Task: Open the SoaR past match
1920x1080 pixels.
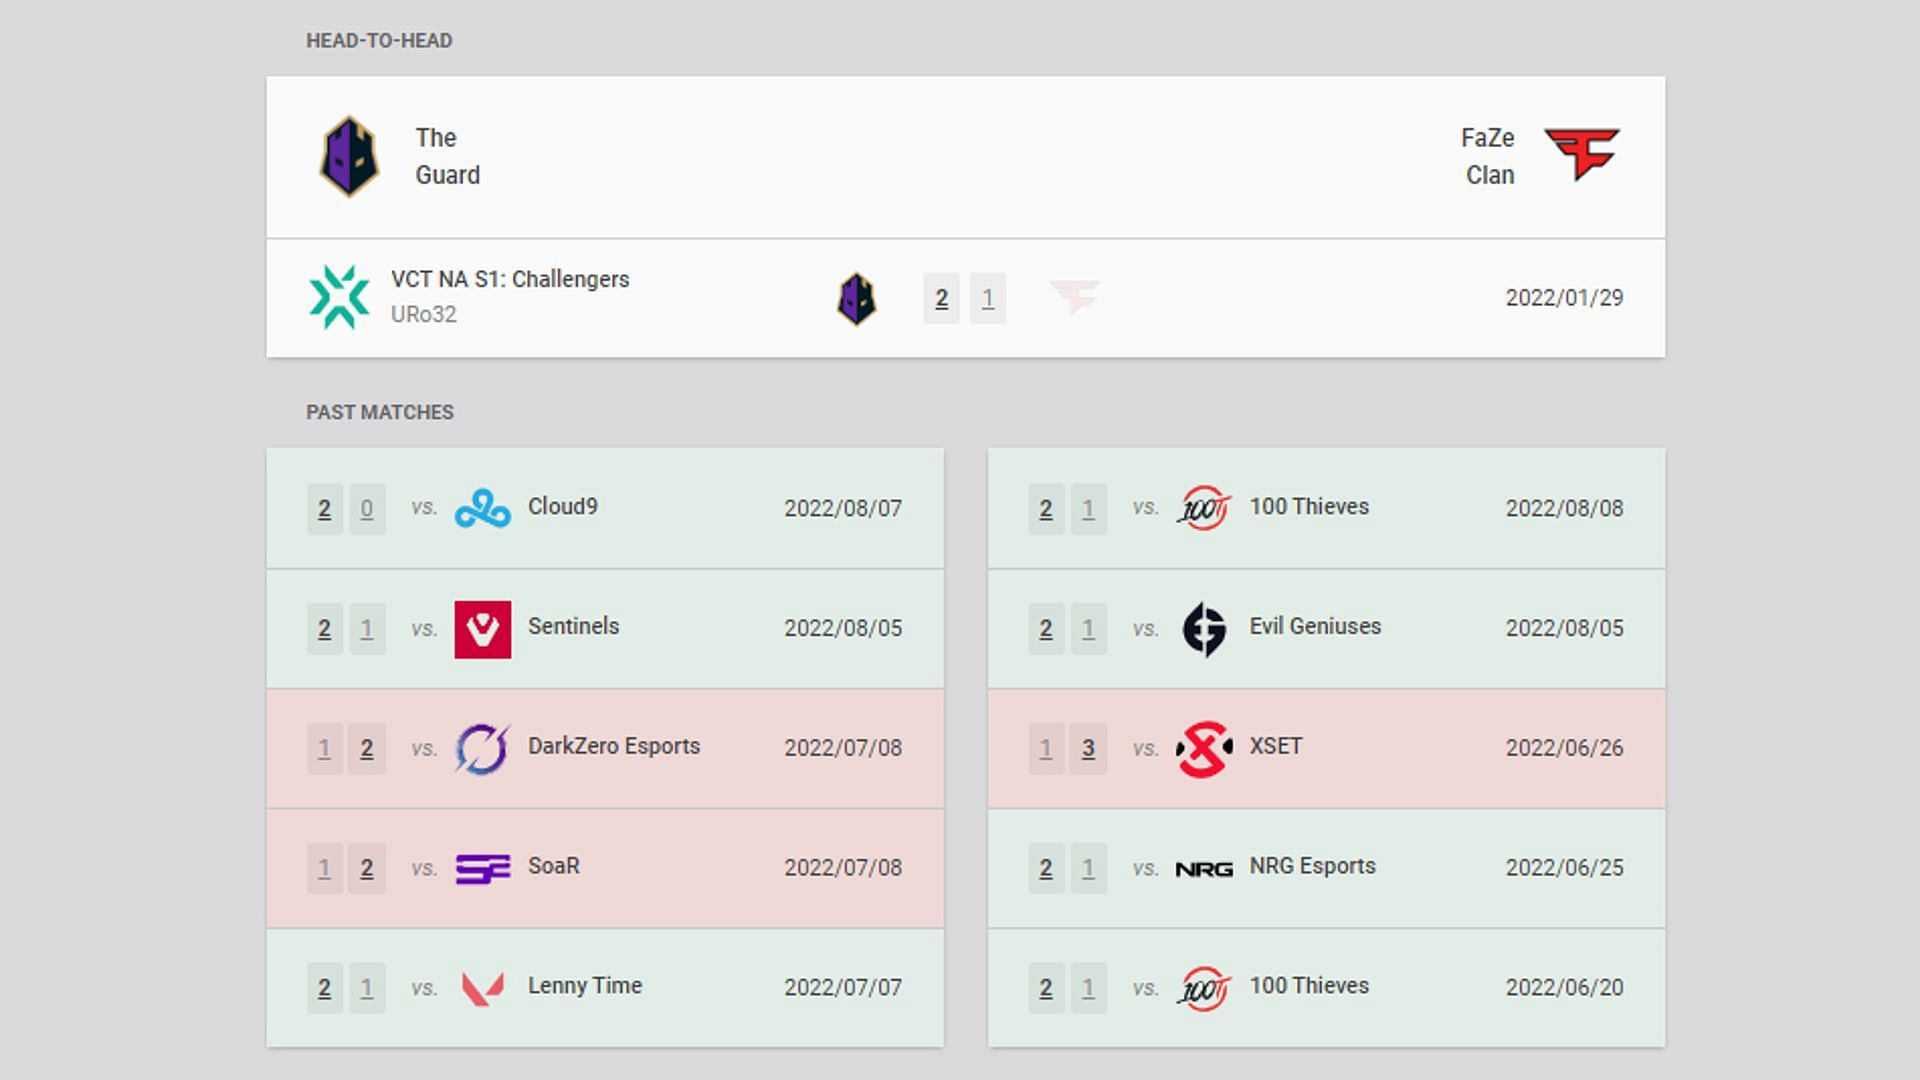Action: coord(605,868)
